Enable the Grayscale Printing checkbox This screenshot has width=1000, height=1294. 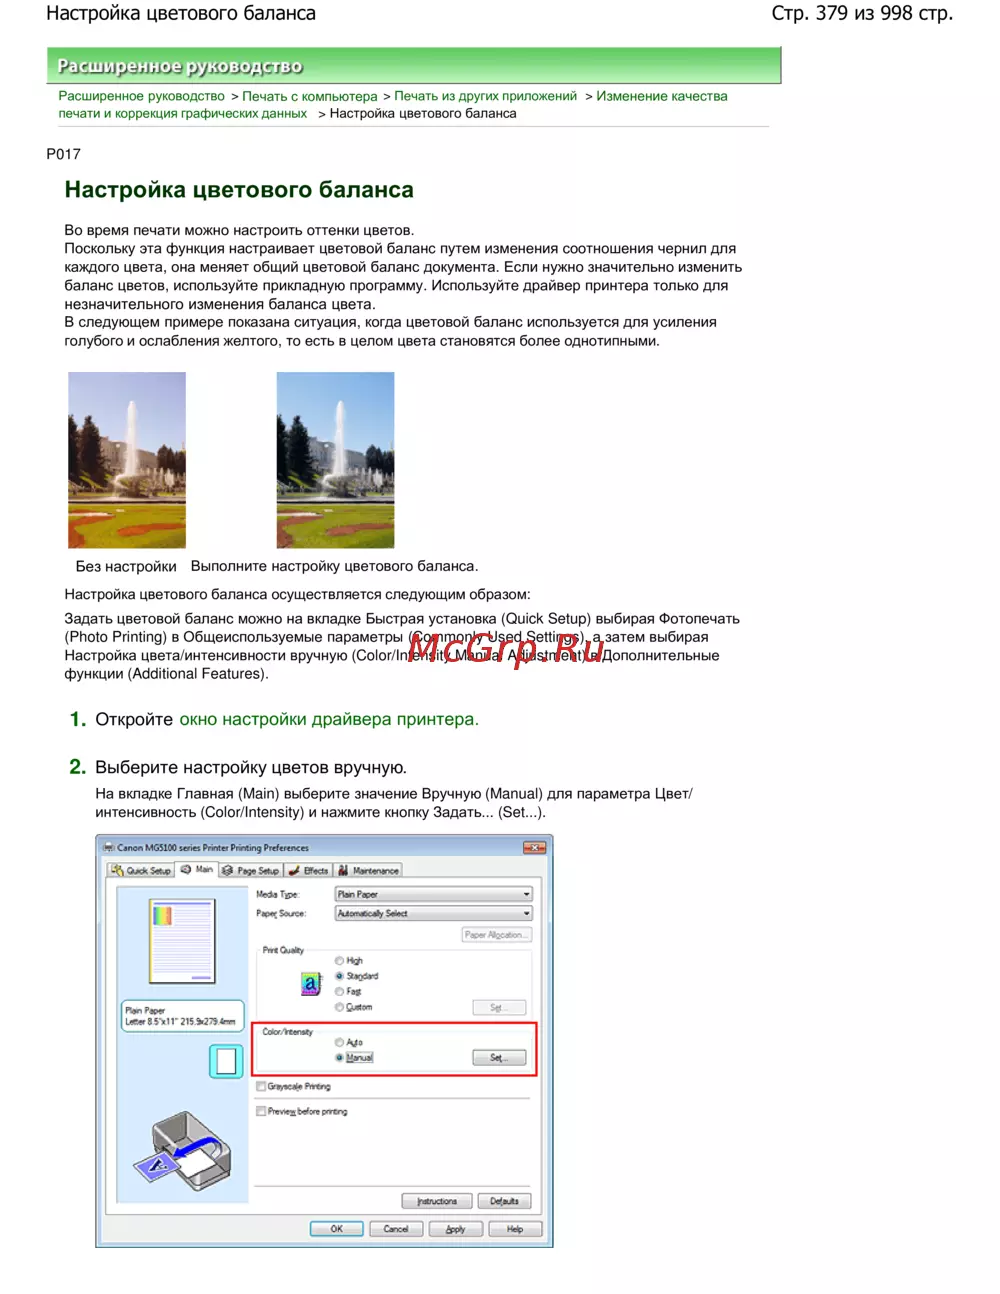(x=261, y=1086)
